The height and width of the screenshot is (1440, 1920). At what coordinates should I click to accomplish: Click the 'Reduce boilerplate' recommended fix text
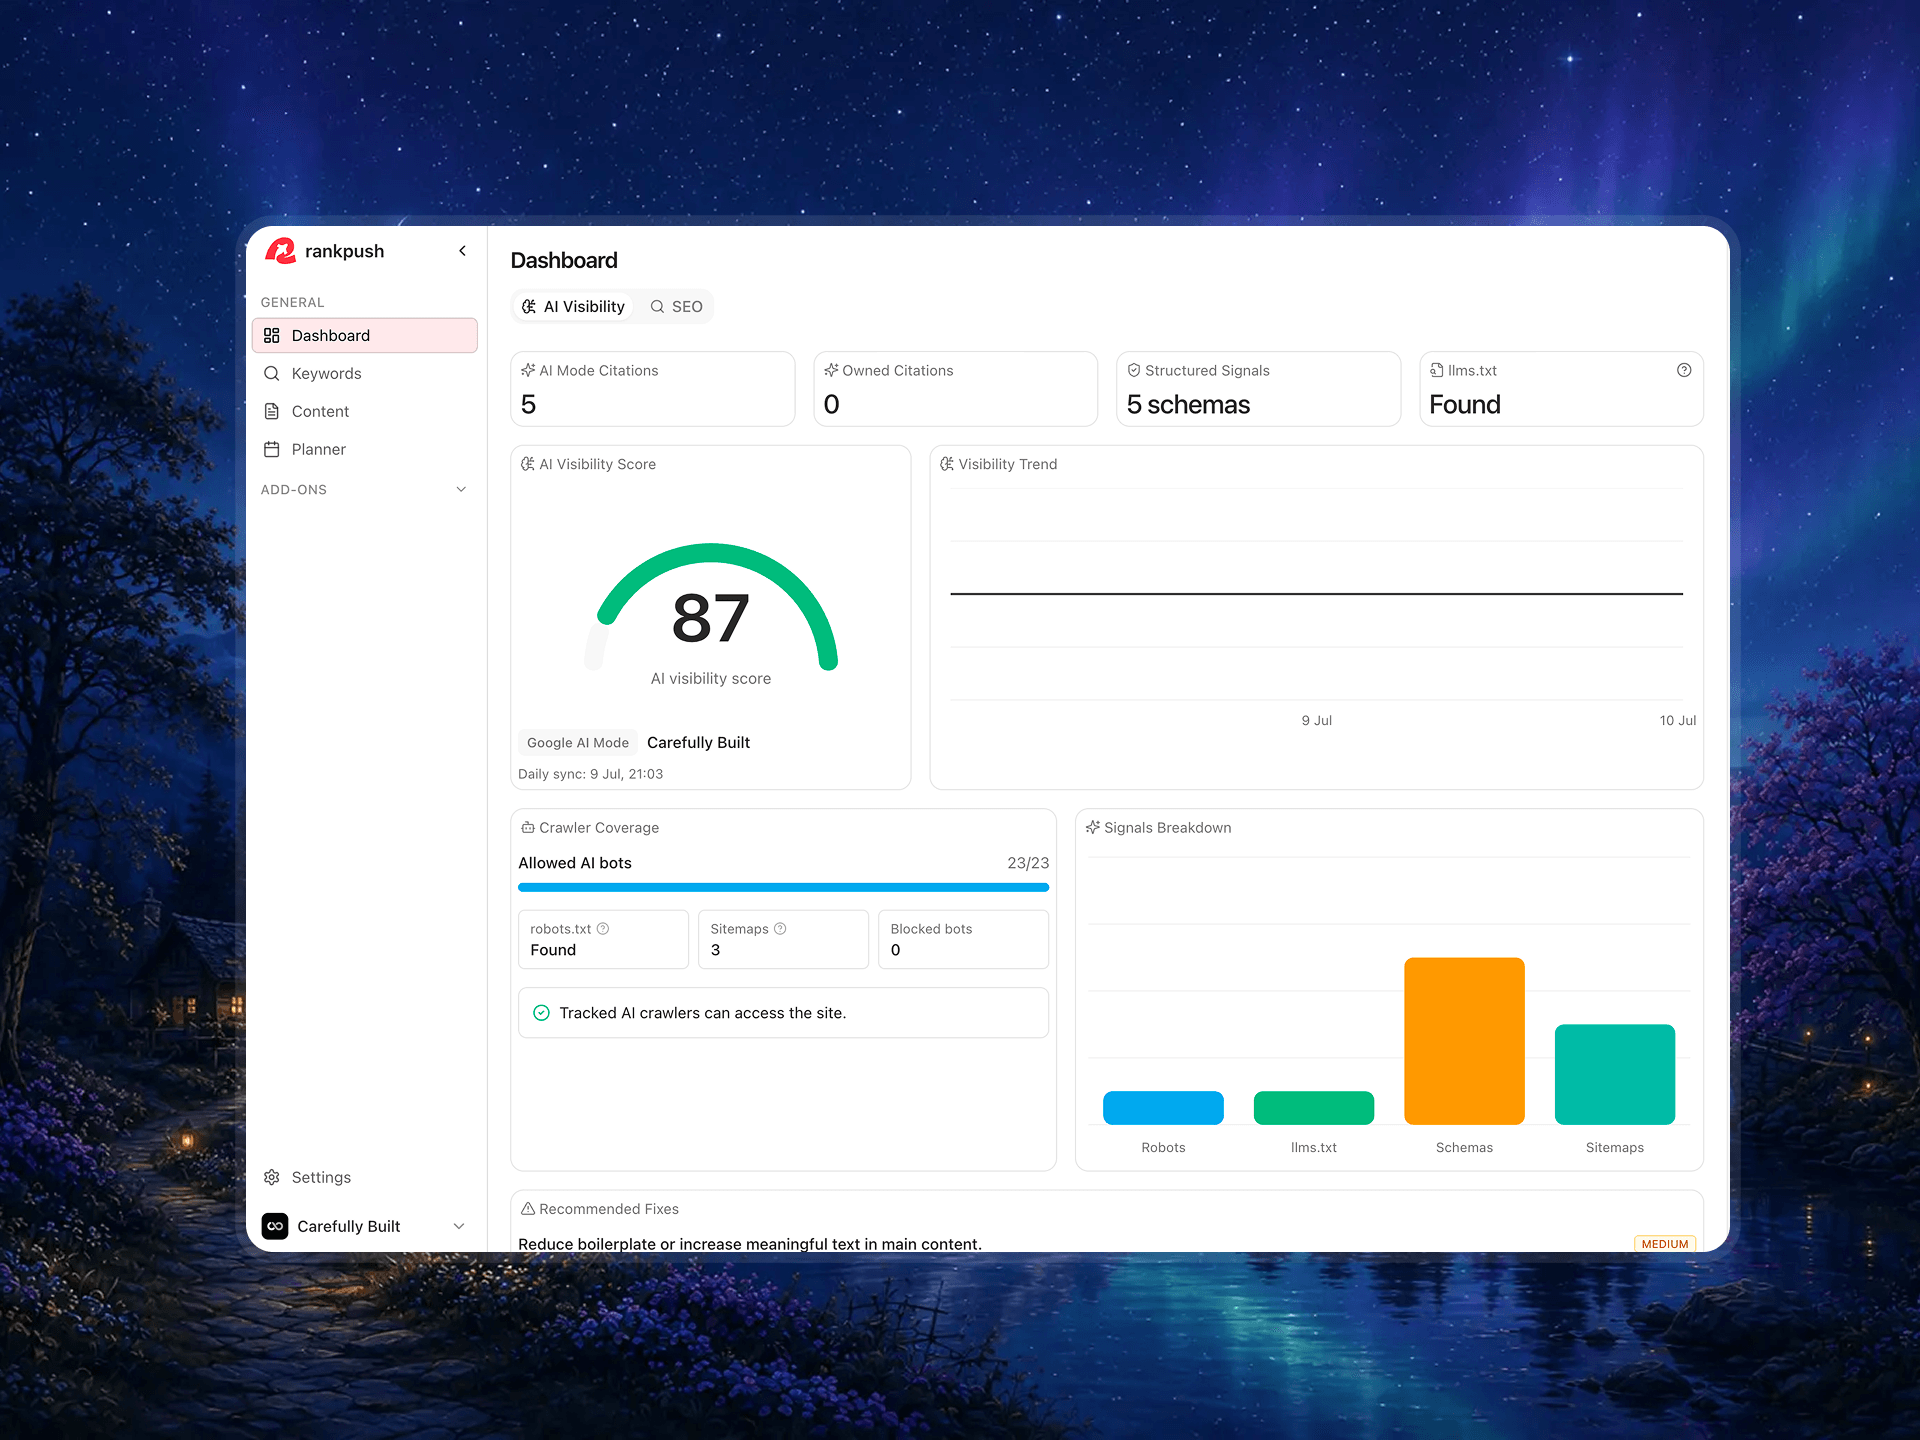coord(750,1244)
